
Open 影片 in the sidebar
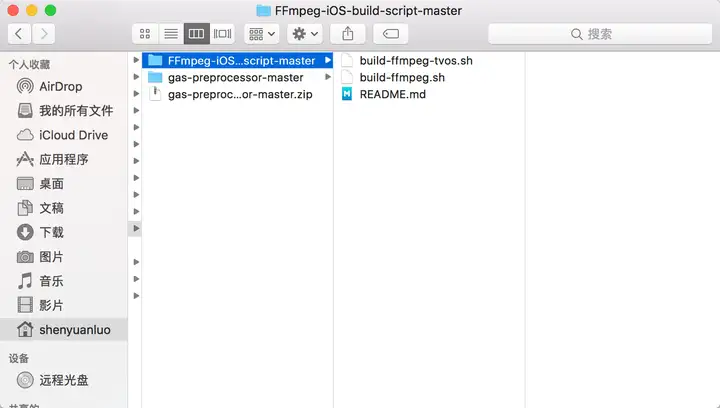tap(64, 305)
